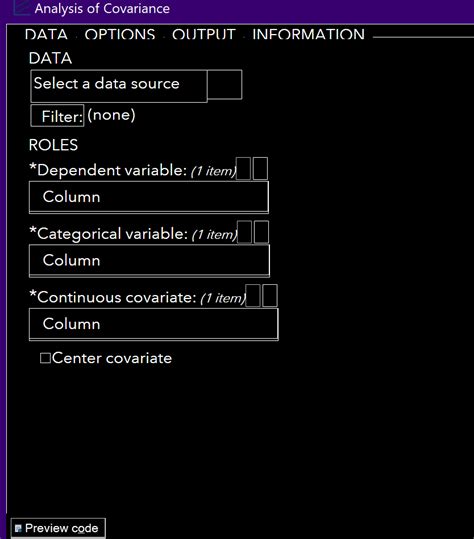
Task: Click the Column box under Categorical variable
Action: 150,261
